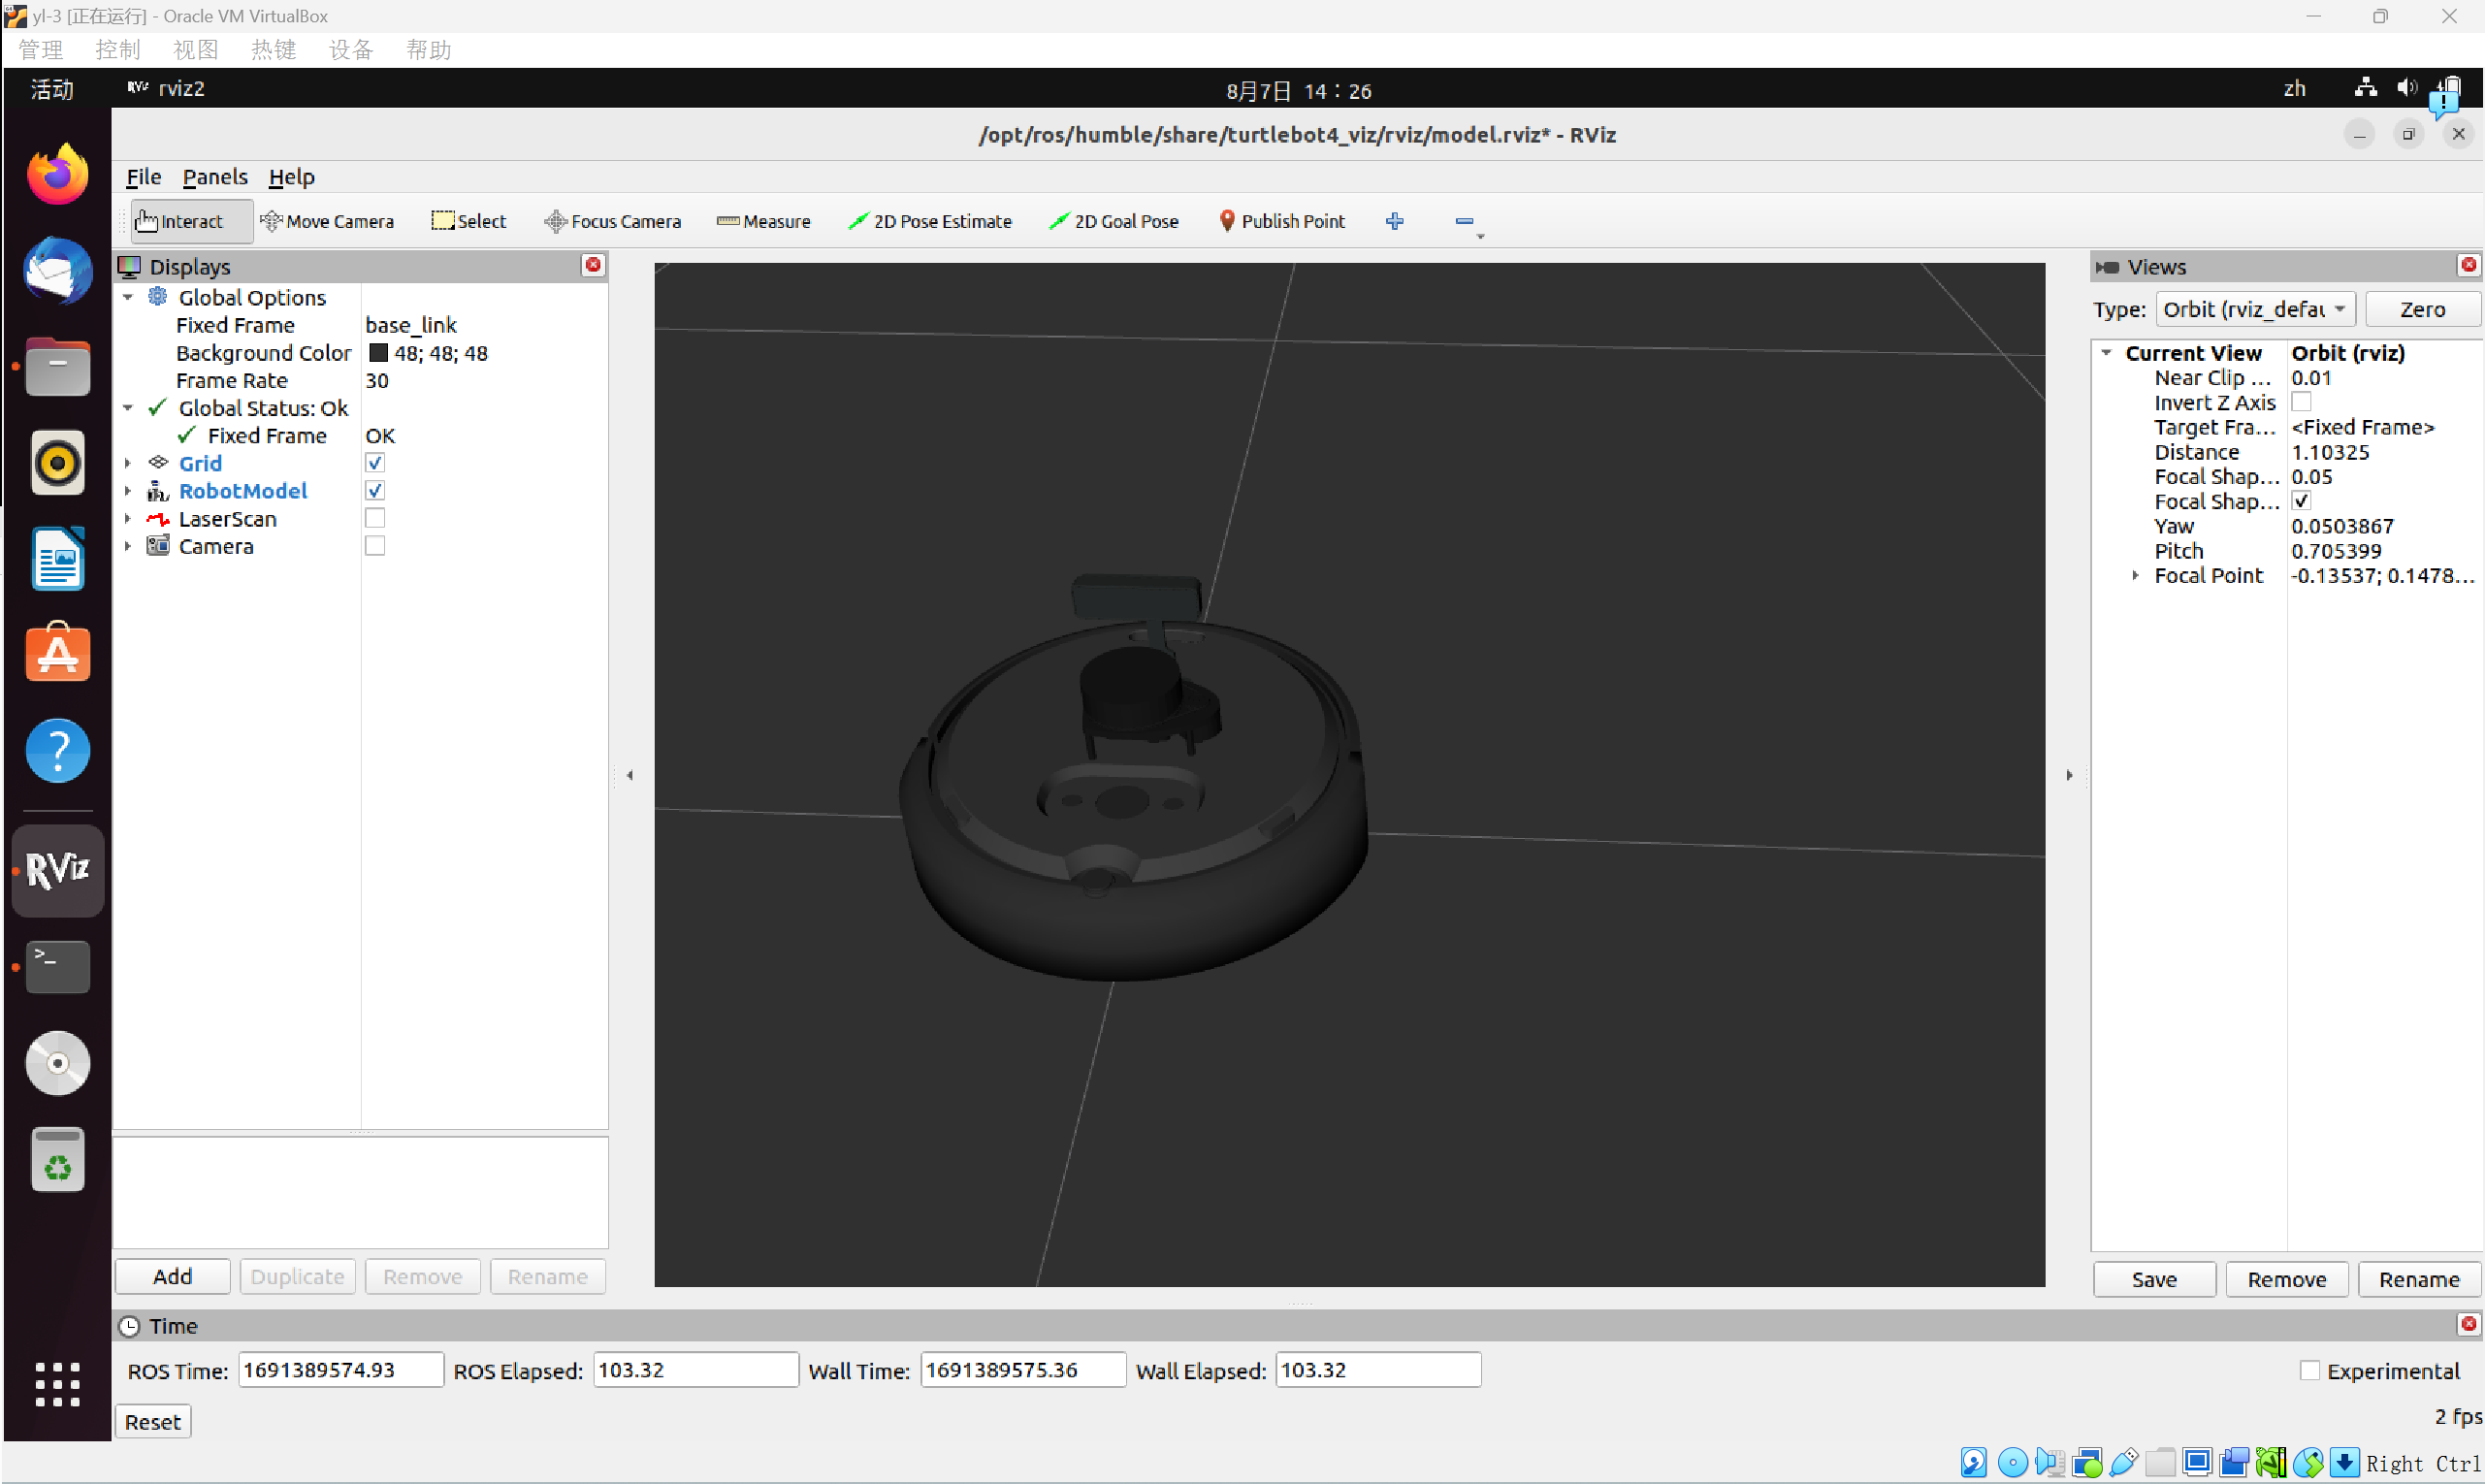Select the 2D Goal Pose tool

tap(1114, 221)
